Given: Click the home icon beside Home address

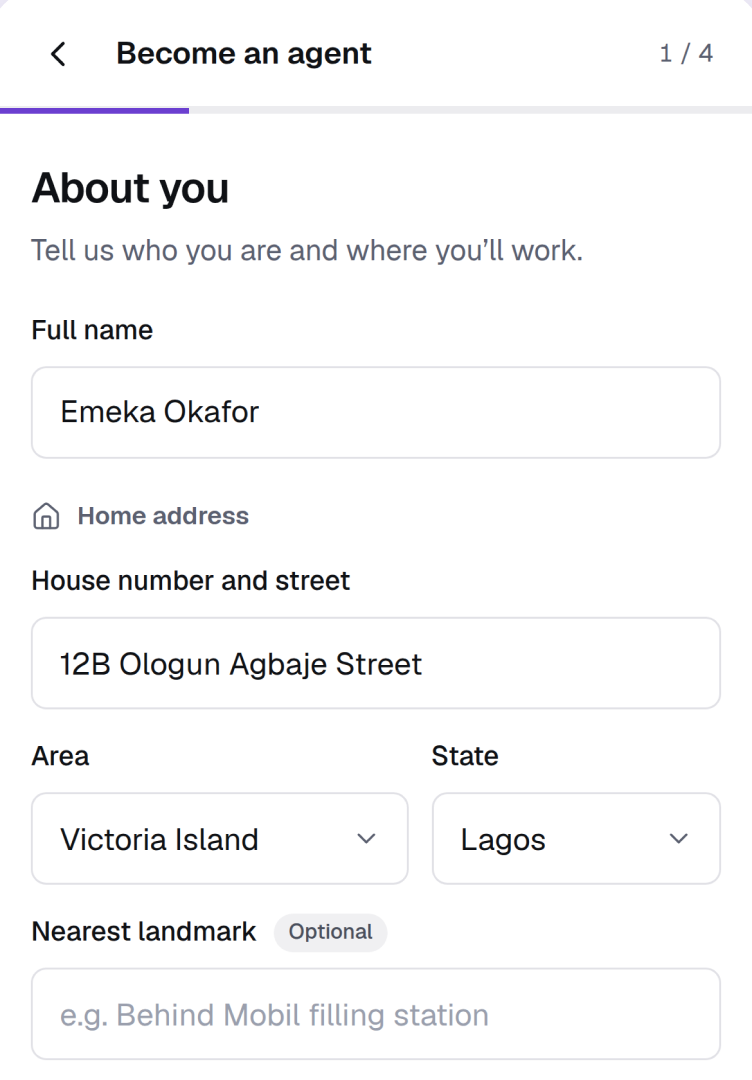Looking at the screenshot, I should 46,516.
